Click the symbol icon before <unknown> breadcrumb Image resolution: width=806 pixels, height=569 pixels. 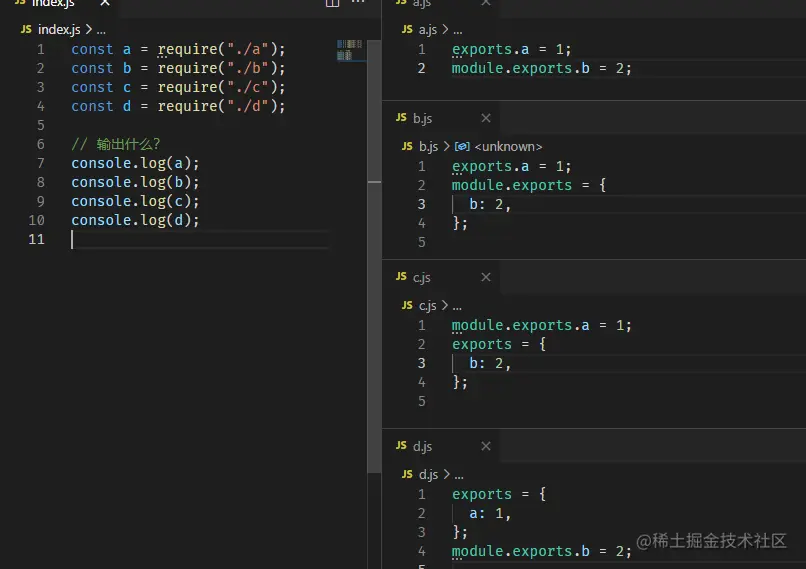[x=462, y=147]
